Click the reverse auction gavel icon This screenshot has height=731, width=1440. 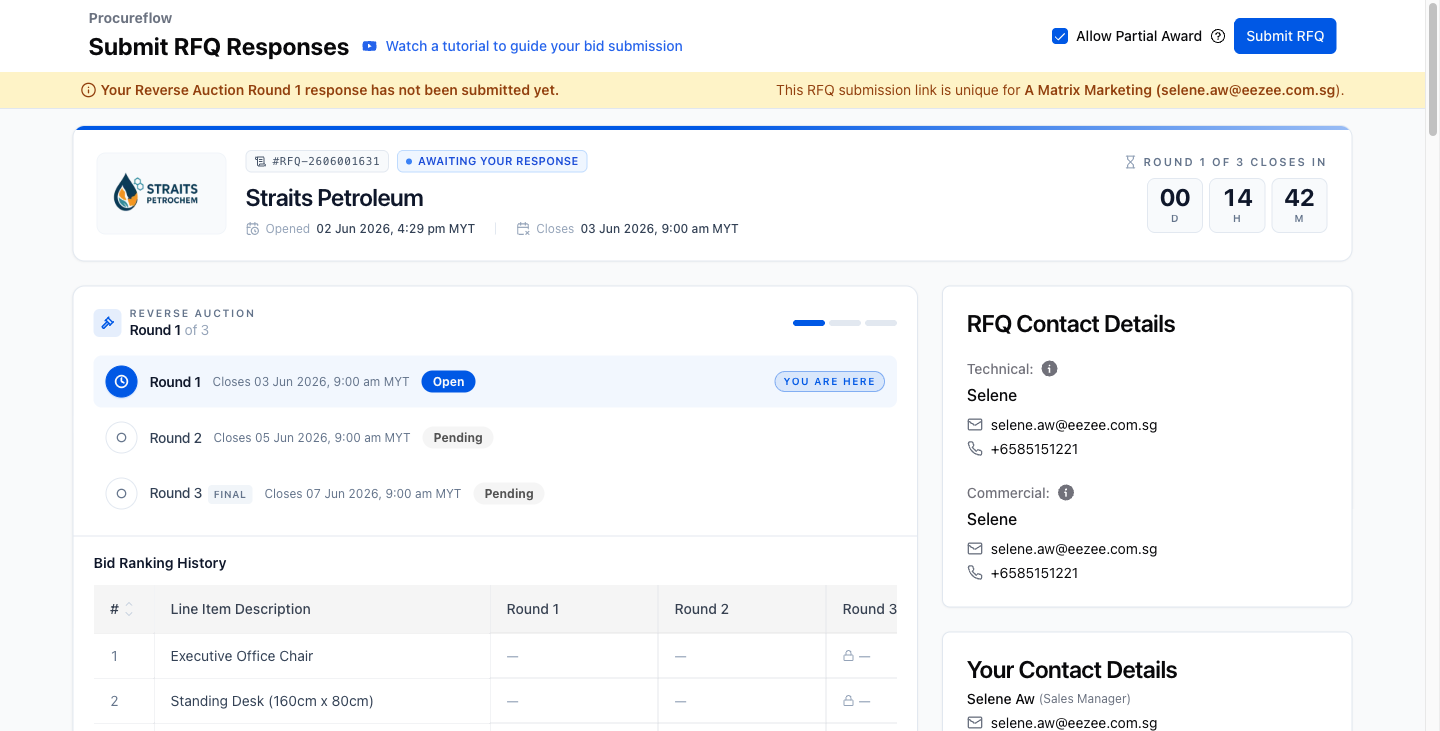click(108, 322)
